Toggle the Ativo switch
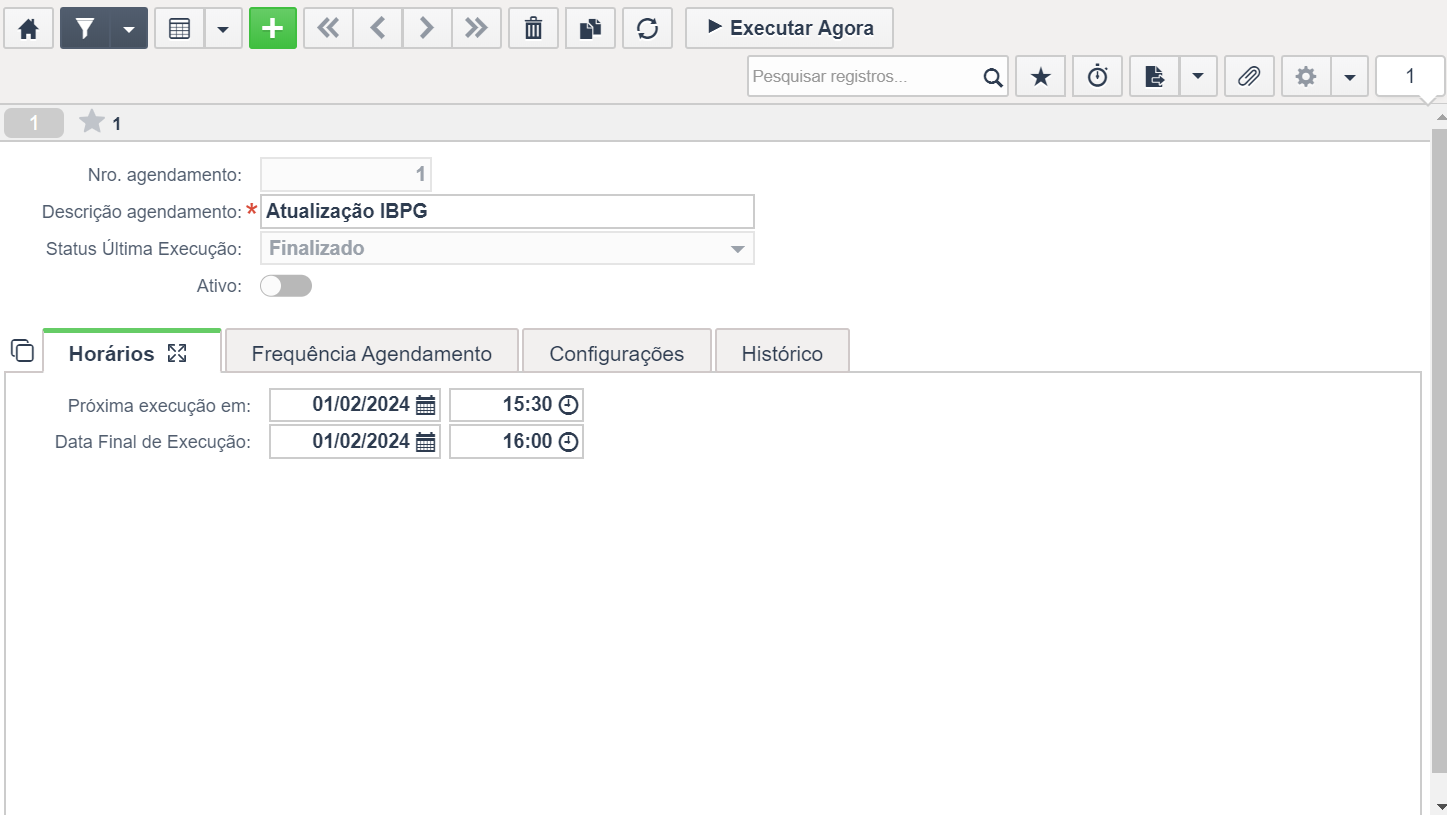The height and width of the screenshot is (815, 1447). 286,286
